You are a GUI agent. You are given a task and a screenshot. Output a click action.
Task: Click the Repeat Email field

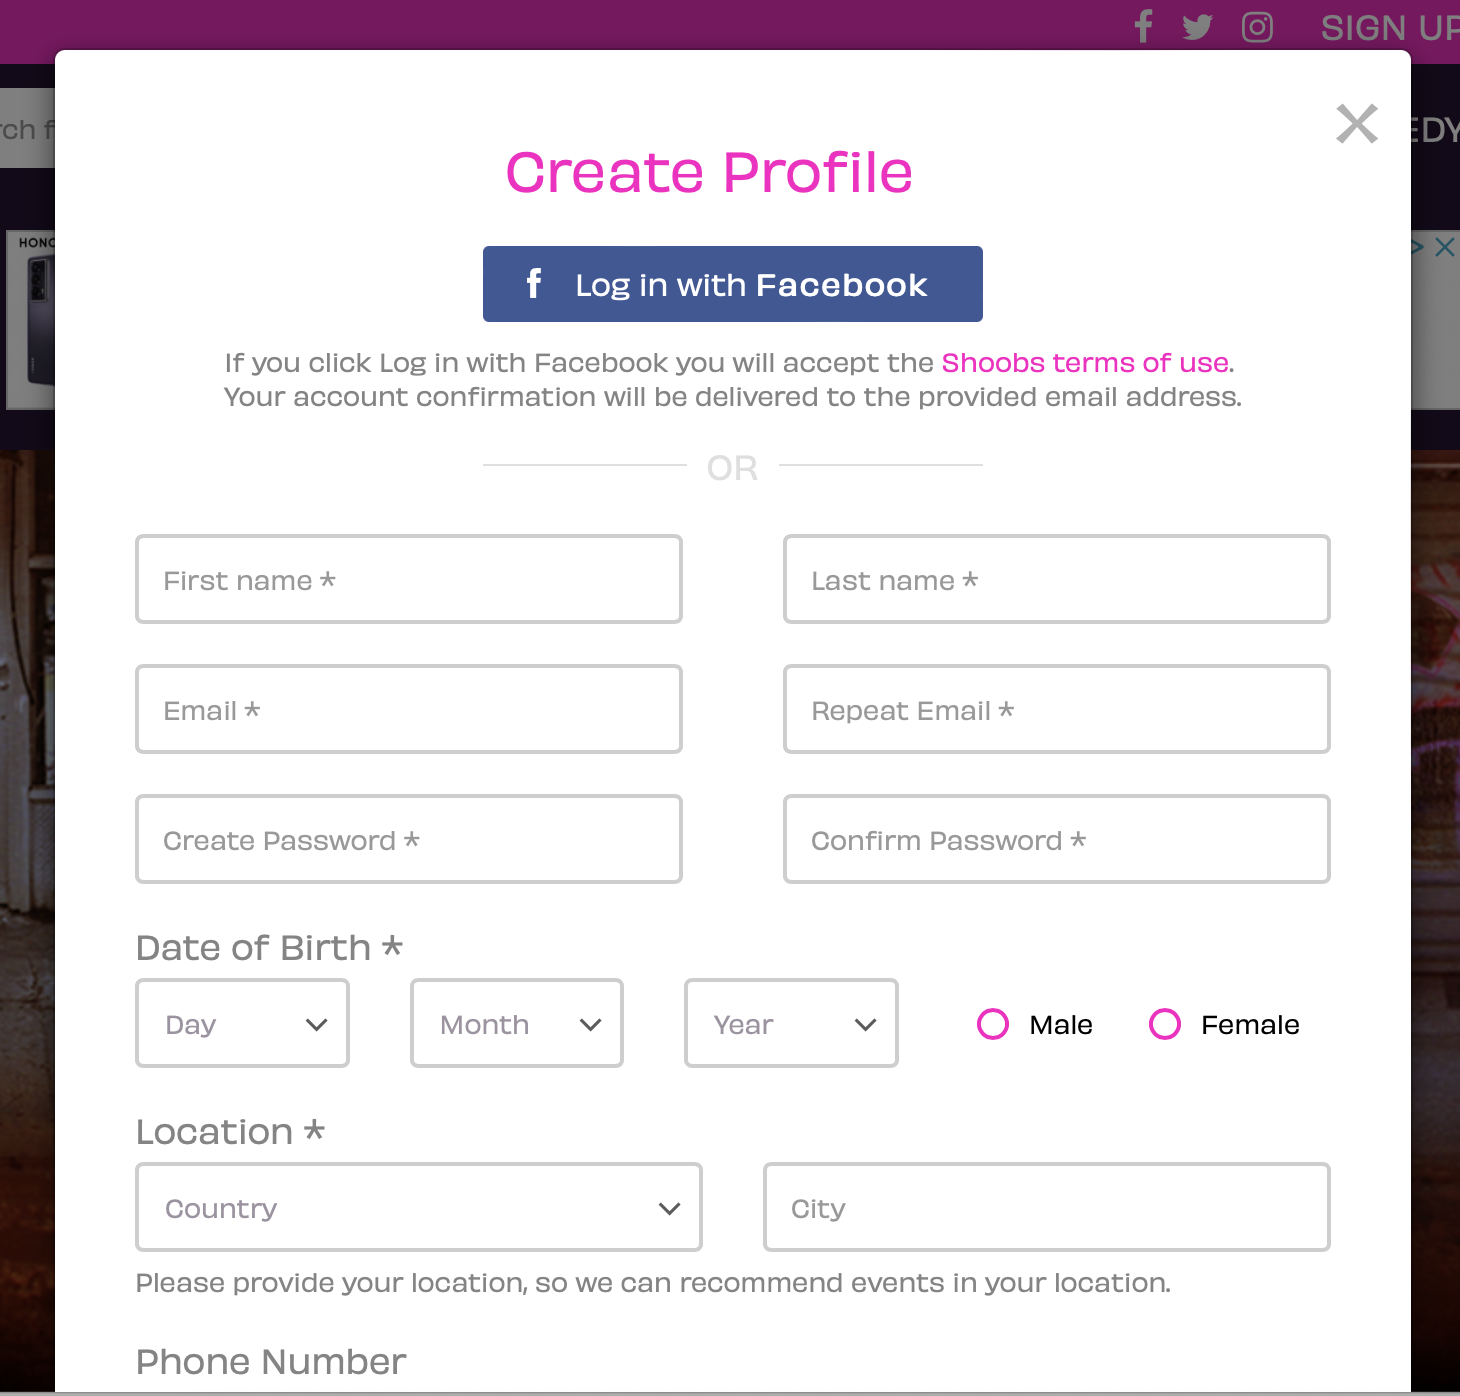click(1057, 709)
